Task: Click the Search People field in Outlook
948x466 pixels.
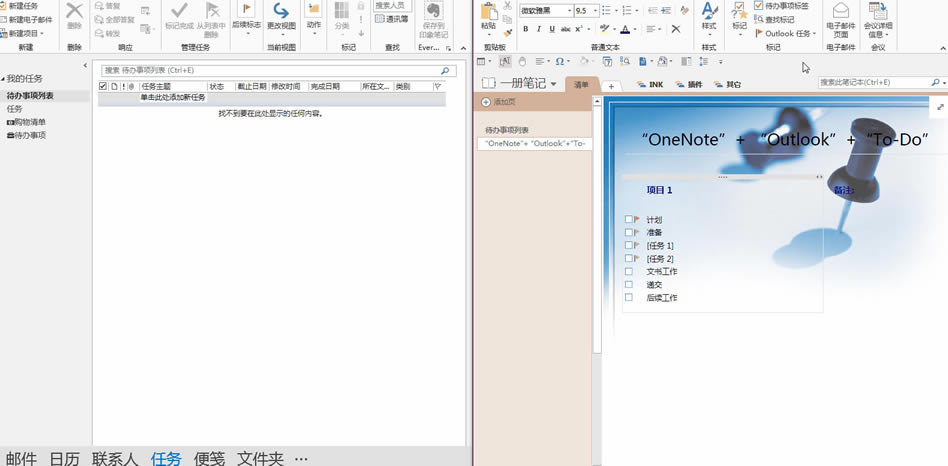Action: 392,5
